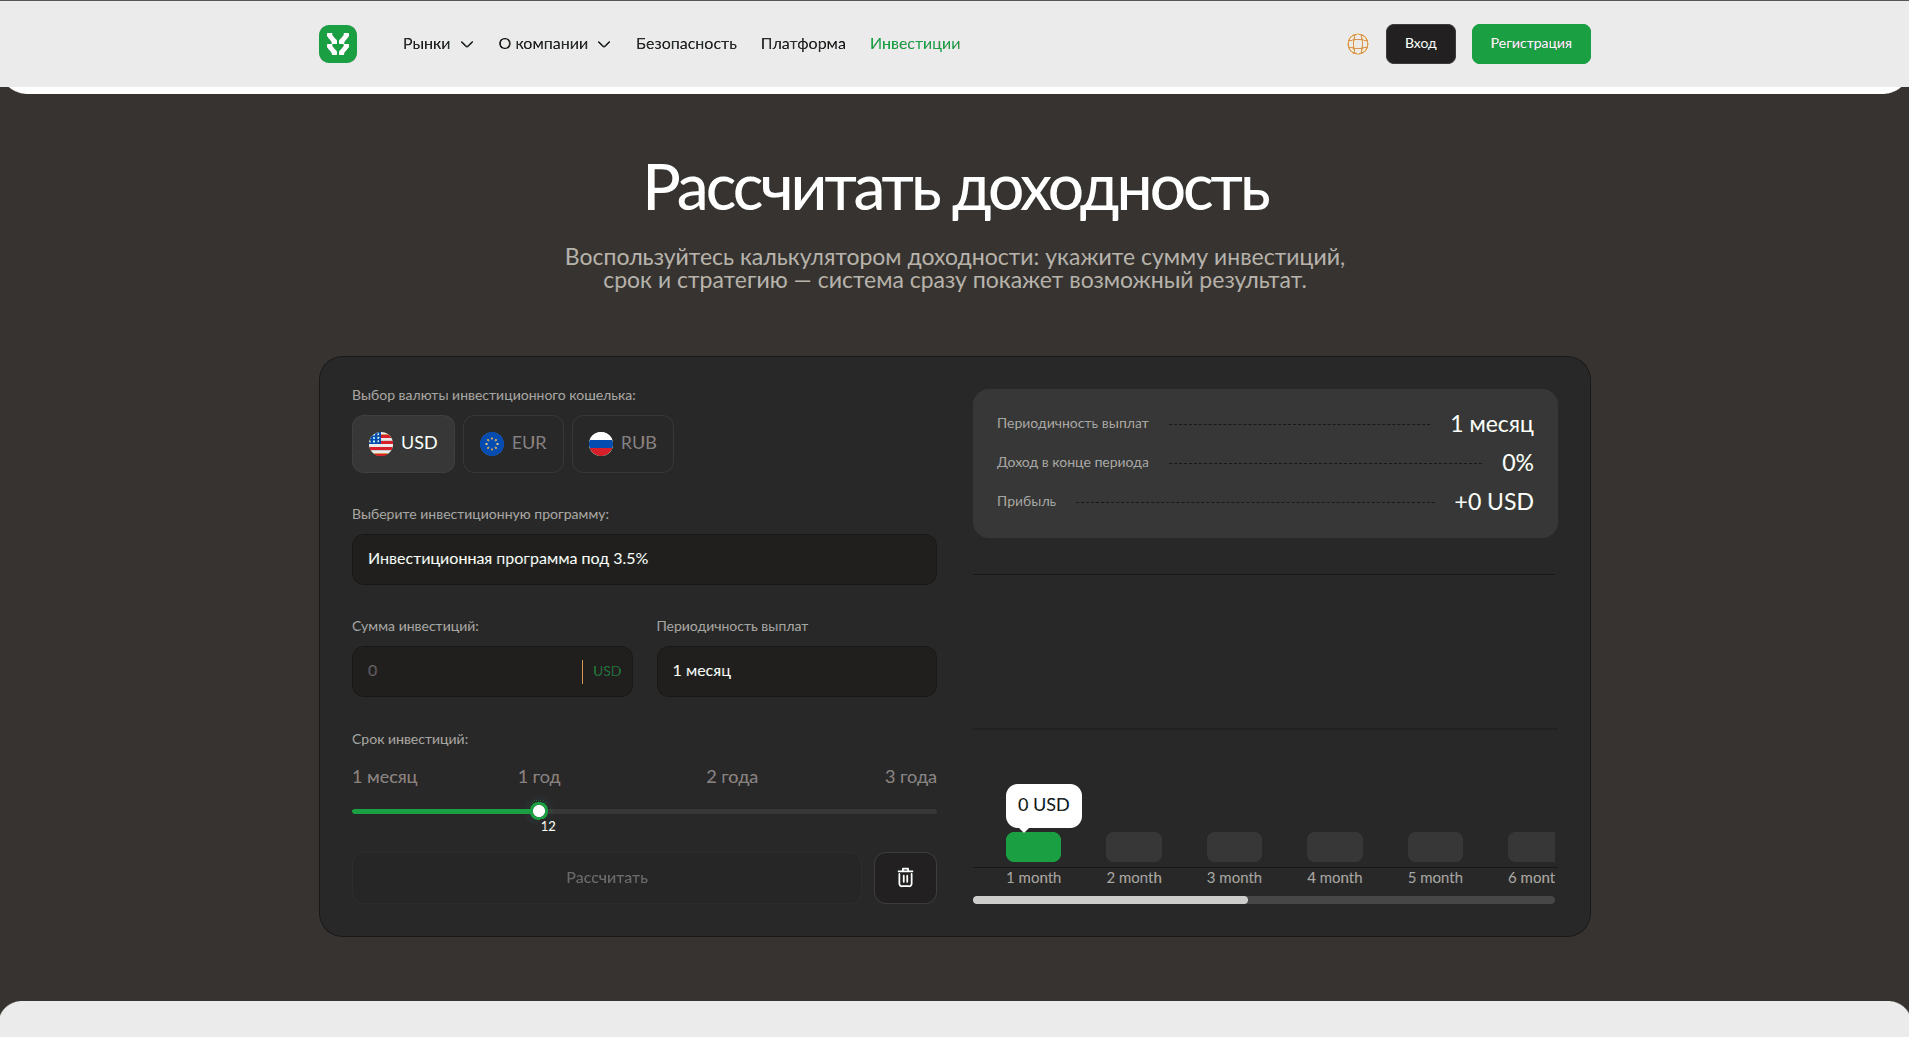The height and width of the screenshot is (1037, 1909).
Task: Expand the О компании menu
Action: (553, 44)
